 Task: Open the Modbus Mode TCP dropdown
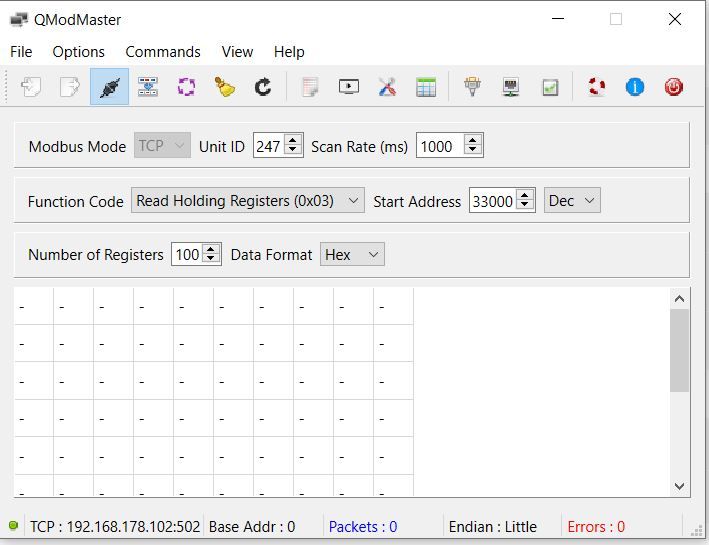click(162, 145)
